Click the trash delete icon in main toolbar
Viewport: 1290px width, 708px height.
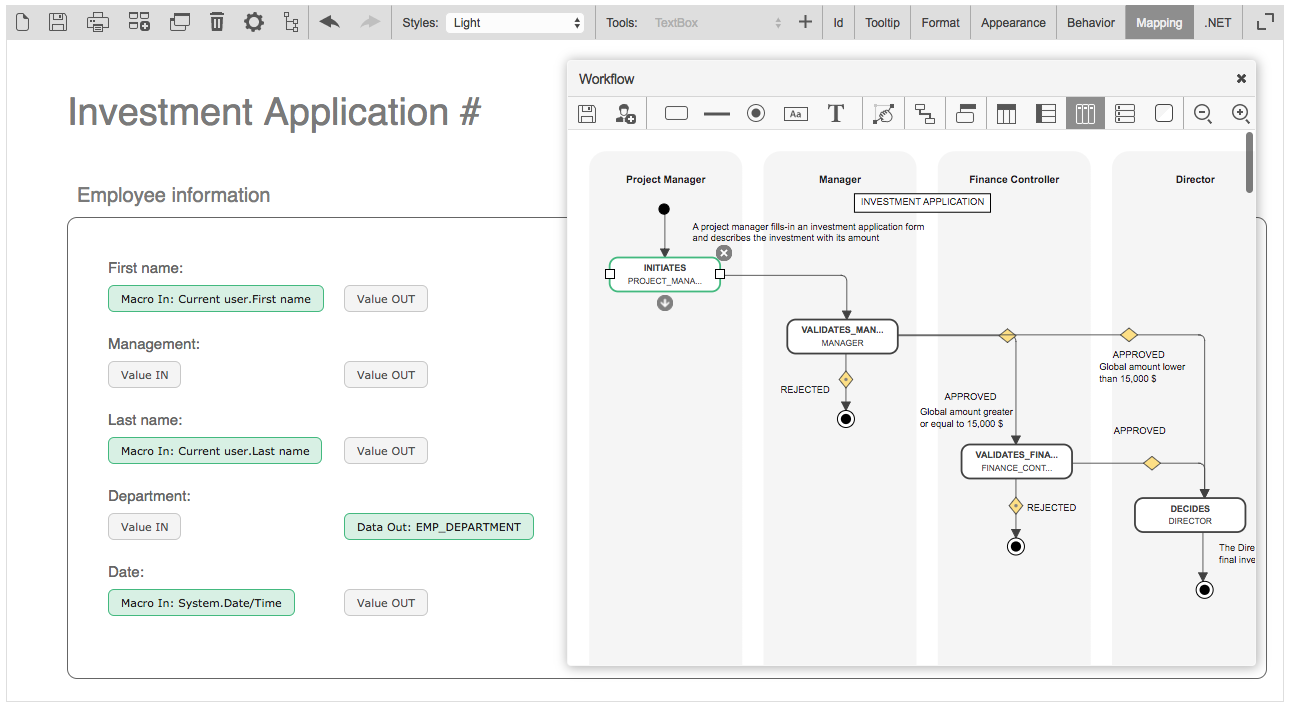click(217, 22)
